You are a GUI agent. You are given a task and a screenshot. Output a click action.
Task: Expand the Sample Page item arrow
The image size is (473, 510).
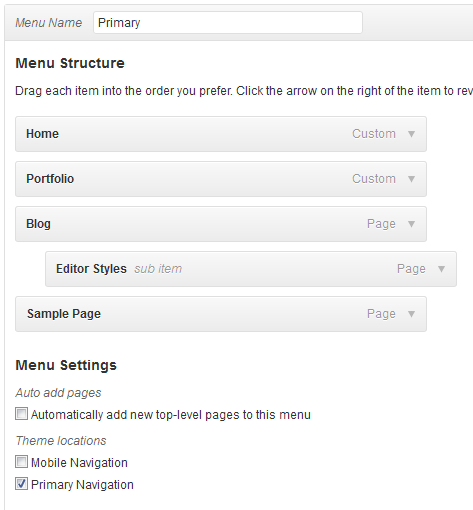411,314
